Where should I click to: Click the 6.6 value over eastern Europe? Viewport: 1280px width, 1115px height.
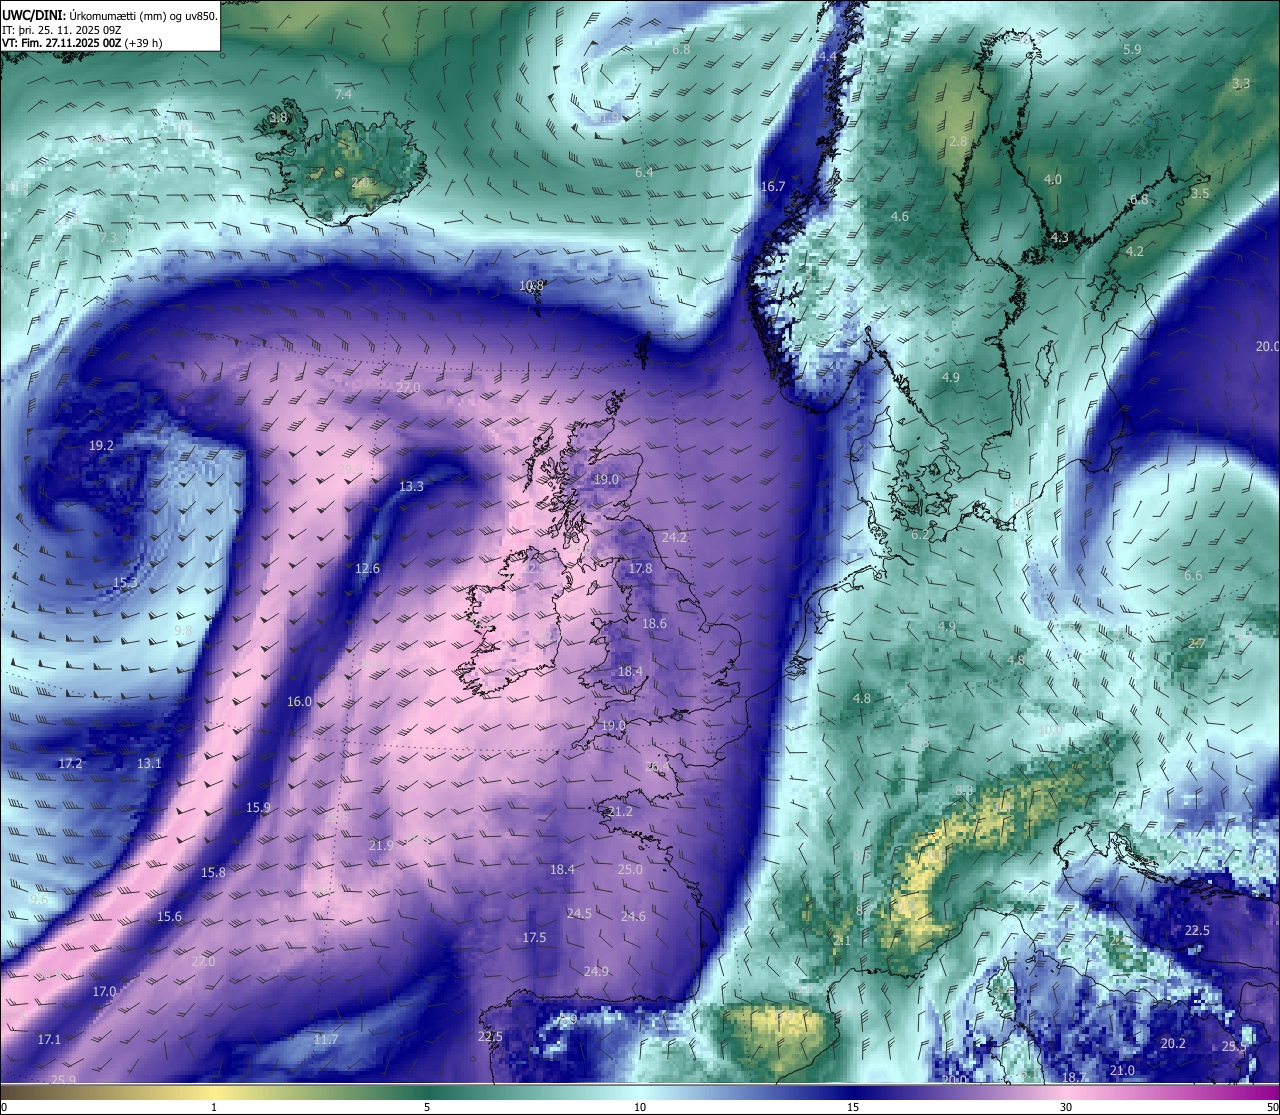pos(1193,576)
